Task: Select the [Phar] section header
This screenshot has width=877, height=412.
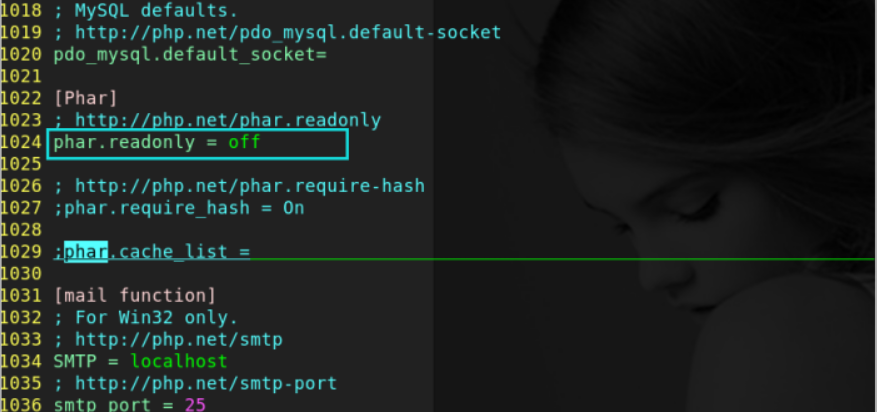Action: point(86,99)
